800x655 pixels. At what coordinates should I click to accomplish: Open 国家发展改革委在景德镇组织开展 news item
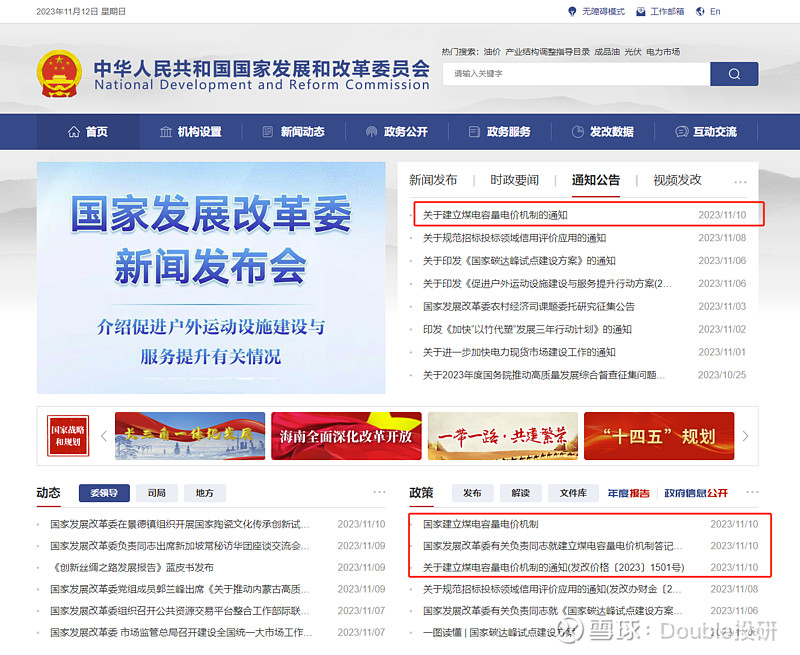180,524
